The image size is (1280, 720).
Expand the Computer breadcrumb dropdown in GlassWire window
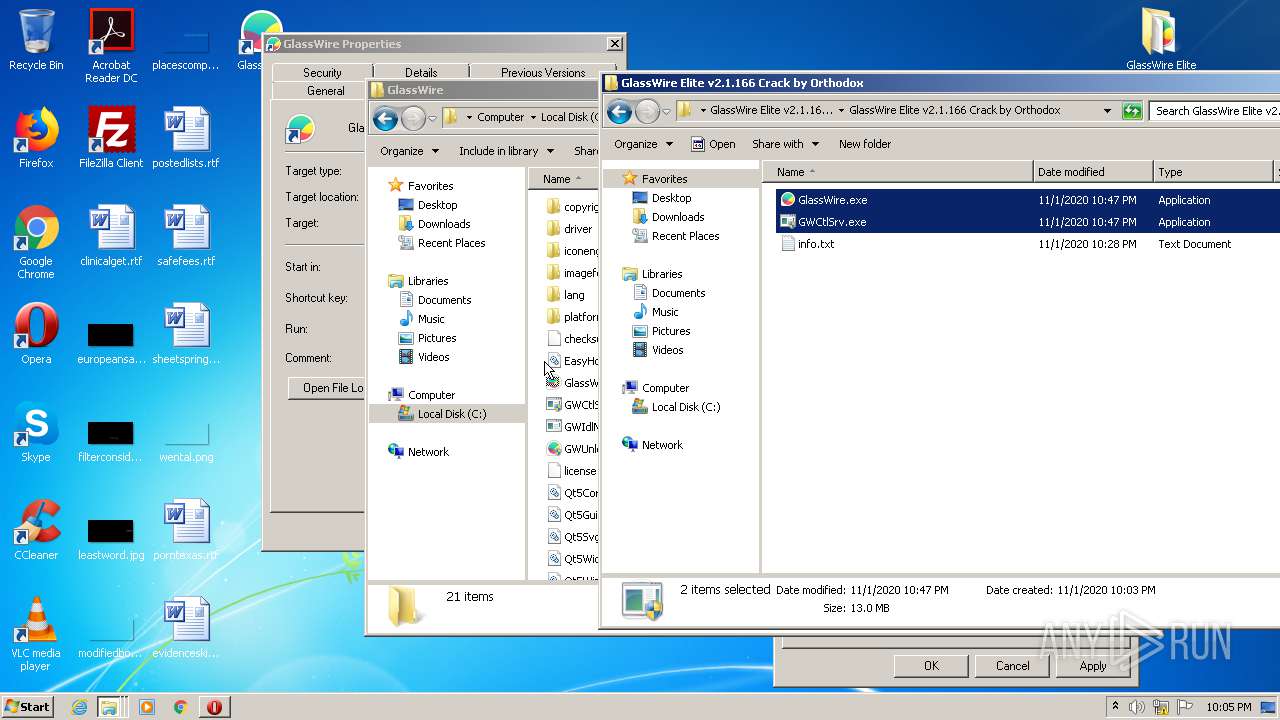[x=533, y=118]
